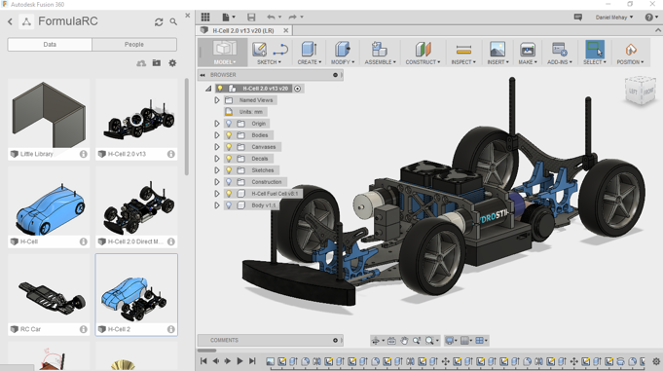Image resolution: width=663 pixels, height=371 pixels.
Task: Expand the Canvases folder
Action: click(216, 147)
